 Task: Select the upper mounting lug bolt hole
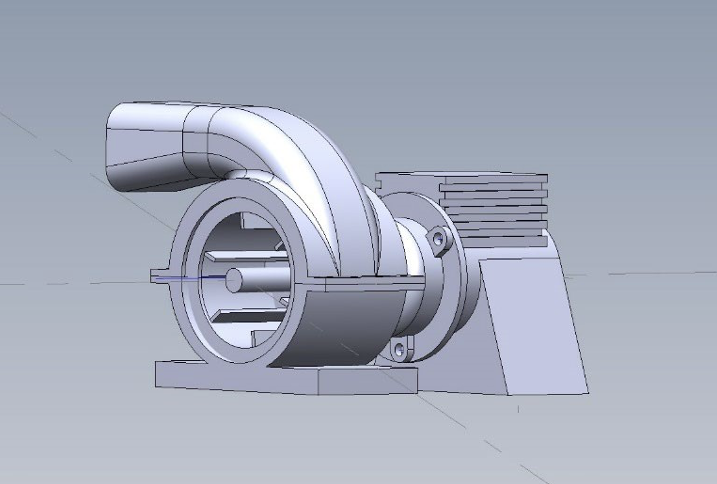click(x=439, y=238)
